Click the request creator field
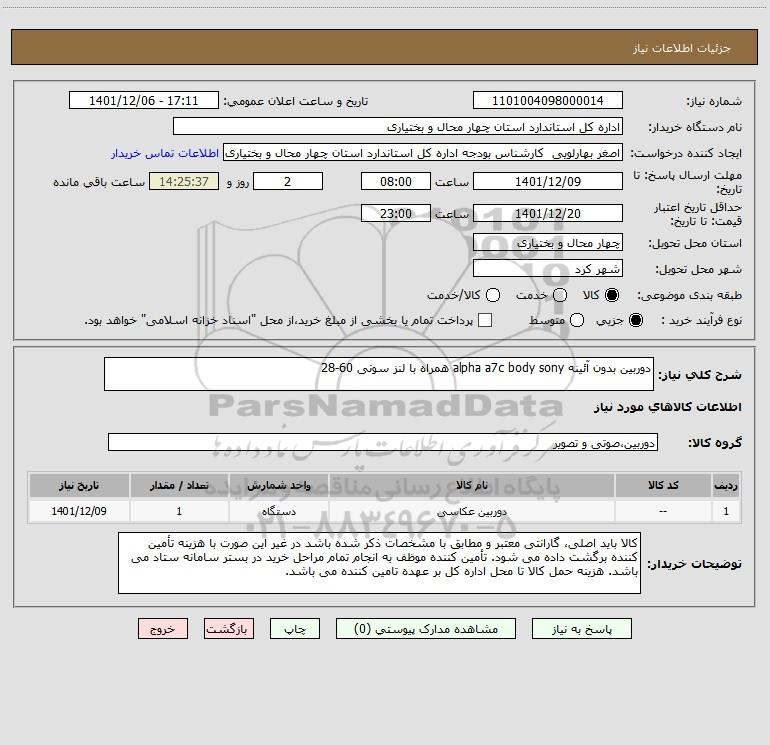Image resolution: width=770 pixels, height=745 pixels. pos(423,153)
